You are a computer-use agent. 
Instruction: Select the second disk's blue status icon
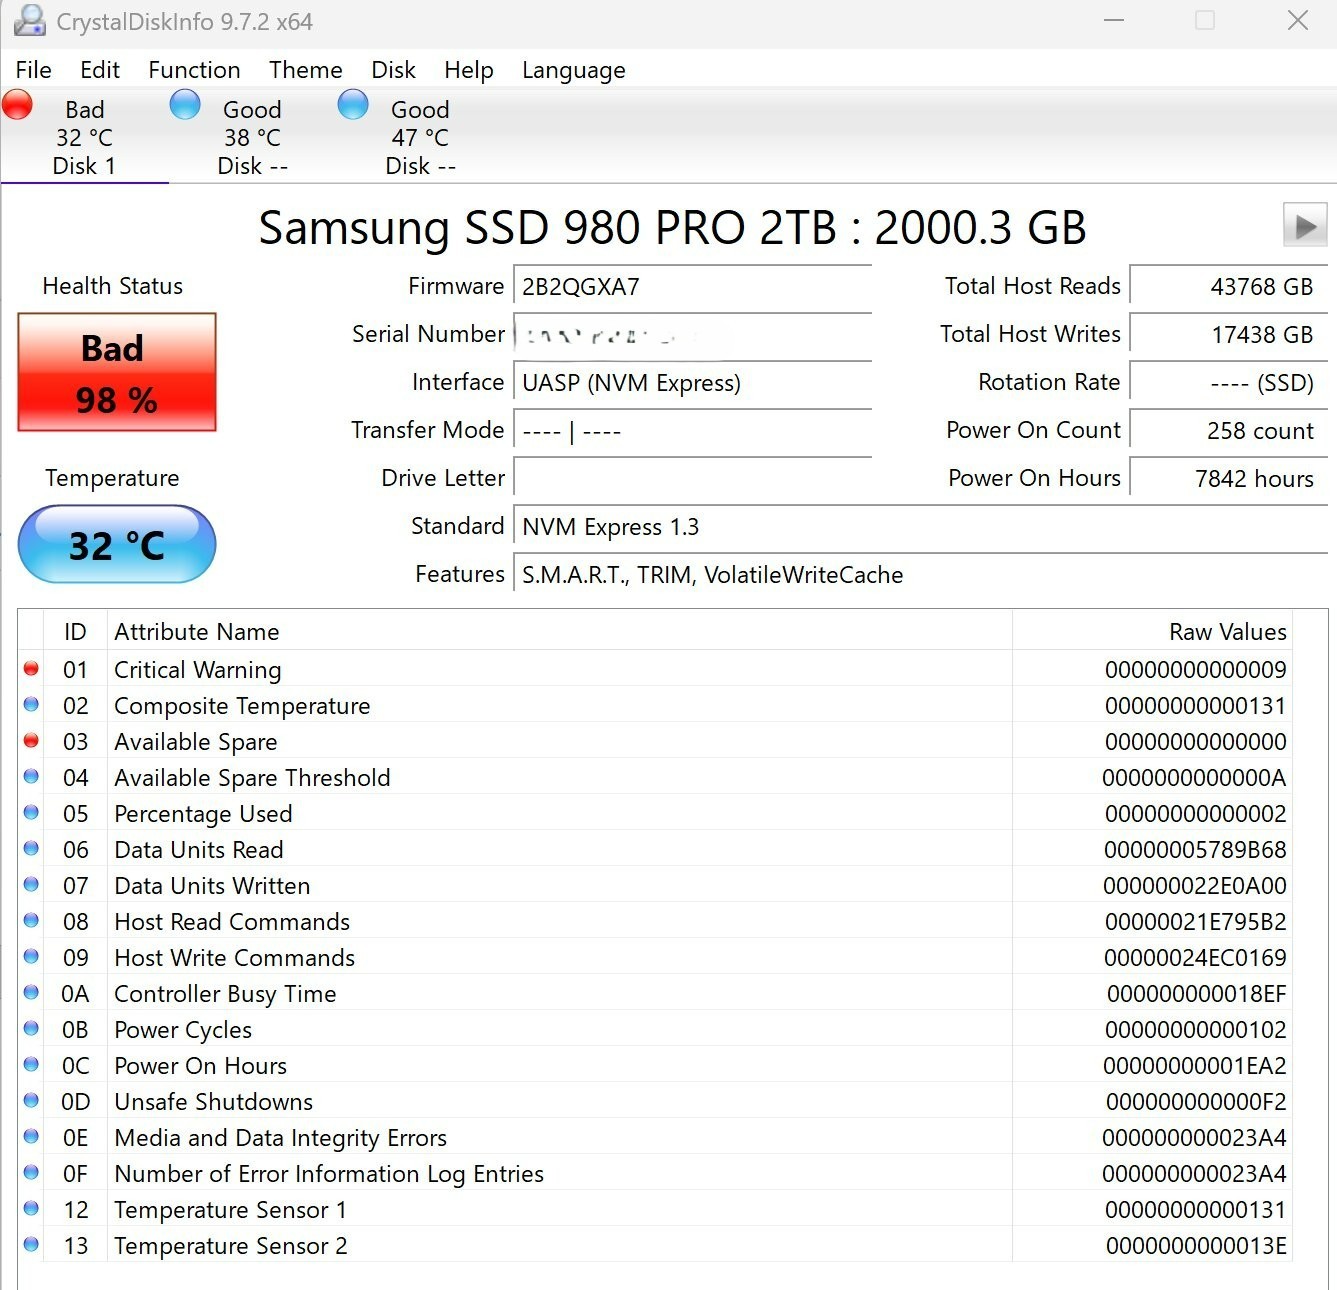[185, 103]
